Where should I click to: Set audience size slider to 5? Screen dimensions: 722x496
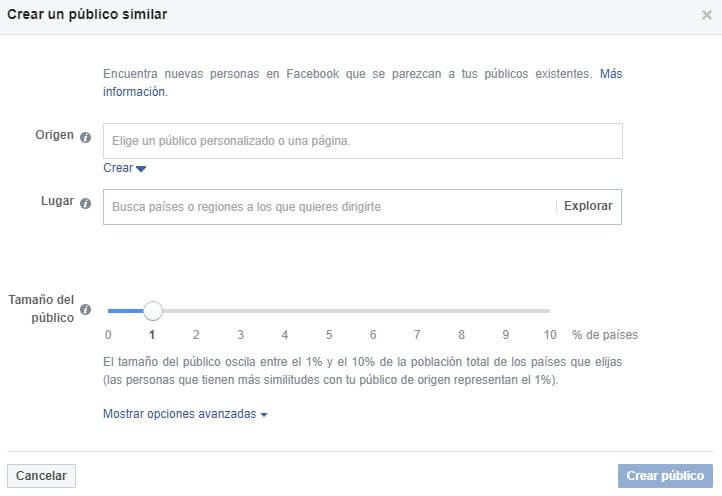329,311
